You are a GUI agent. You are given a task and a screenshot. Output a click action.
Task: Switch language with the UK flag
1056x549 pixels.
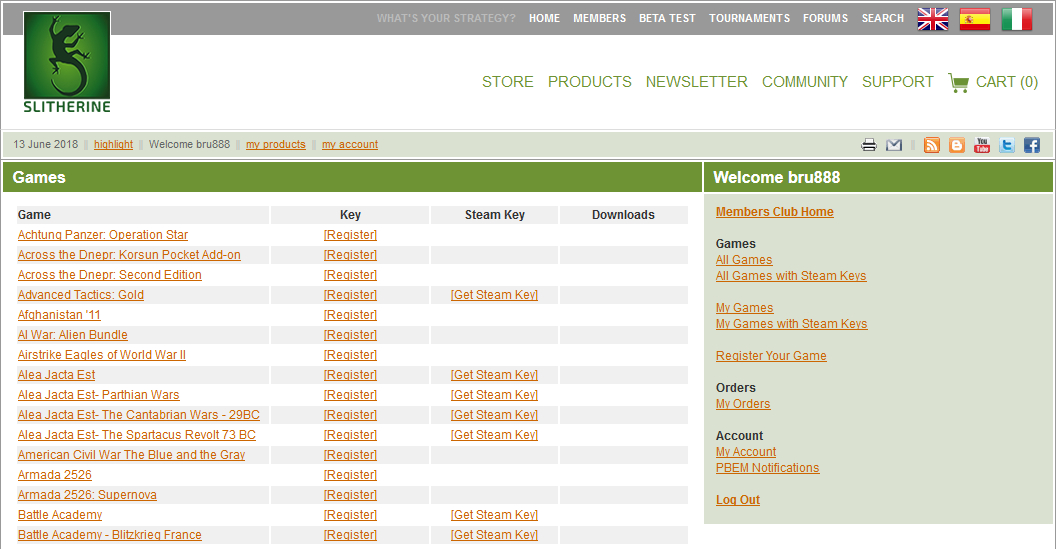click(x=933, y=19)
